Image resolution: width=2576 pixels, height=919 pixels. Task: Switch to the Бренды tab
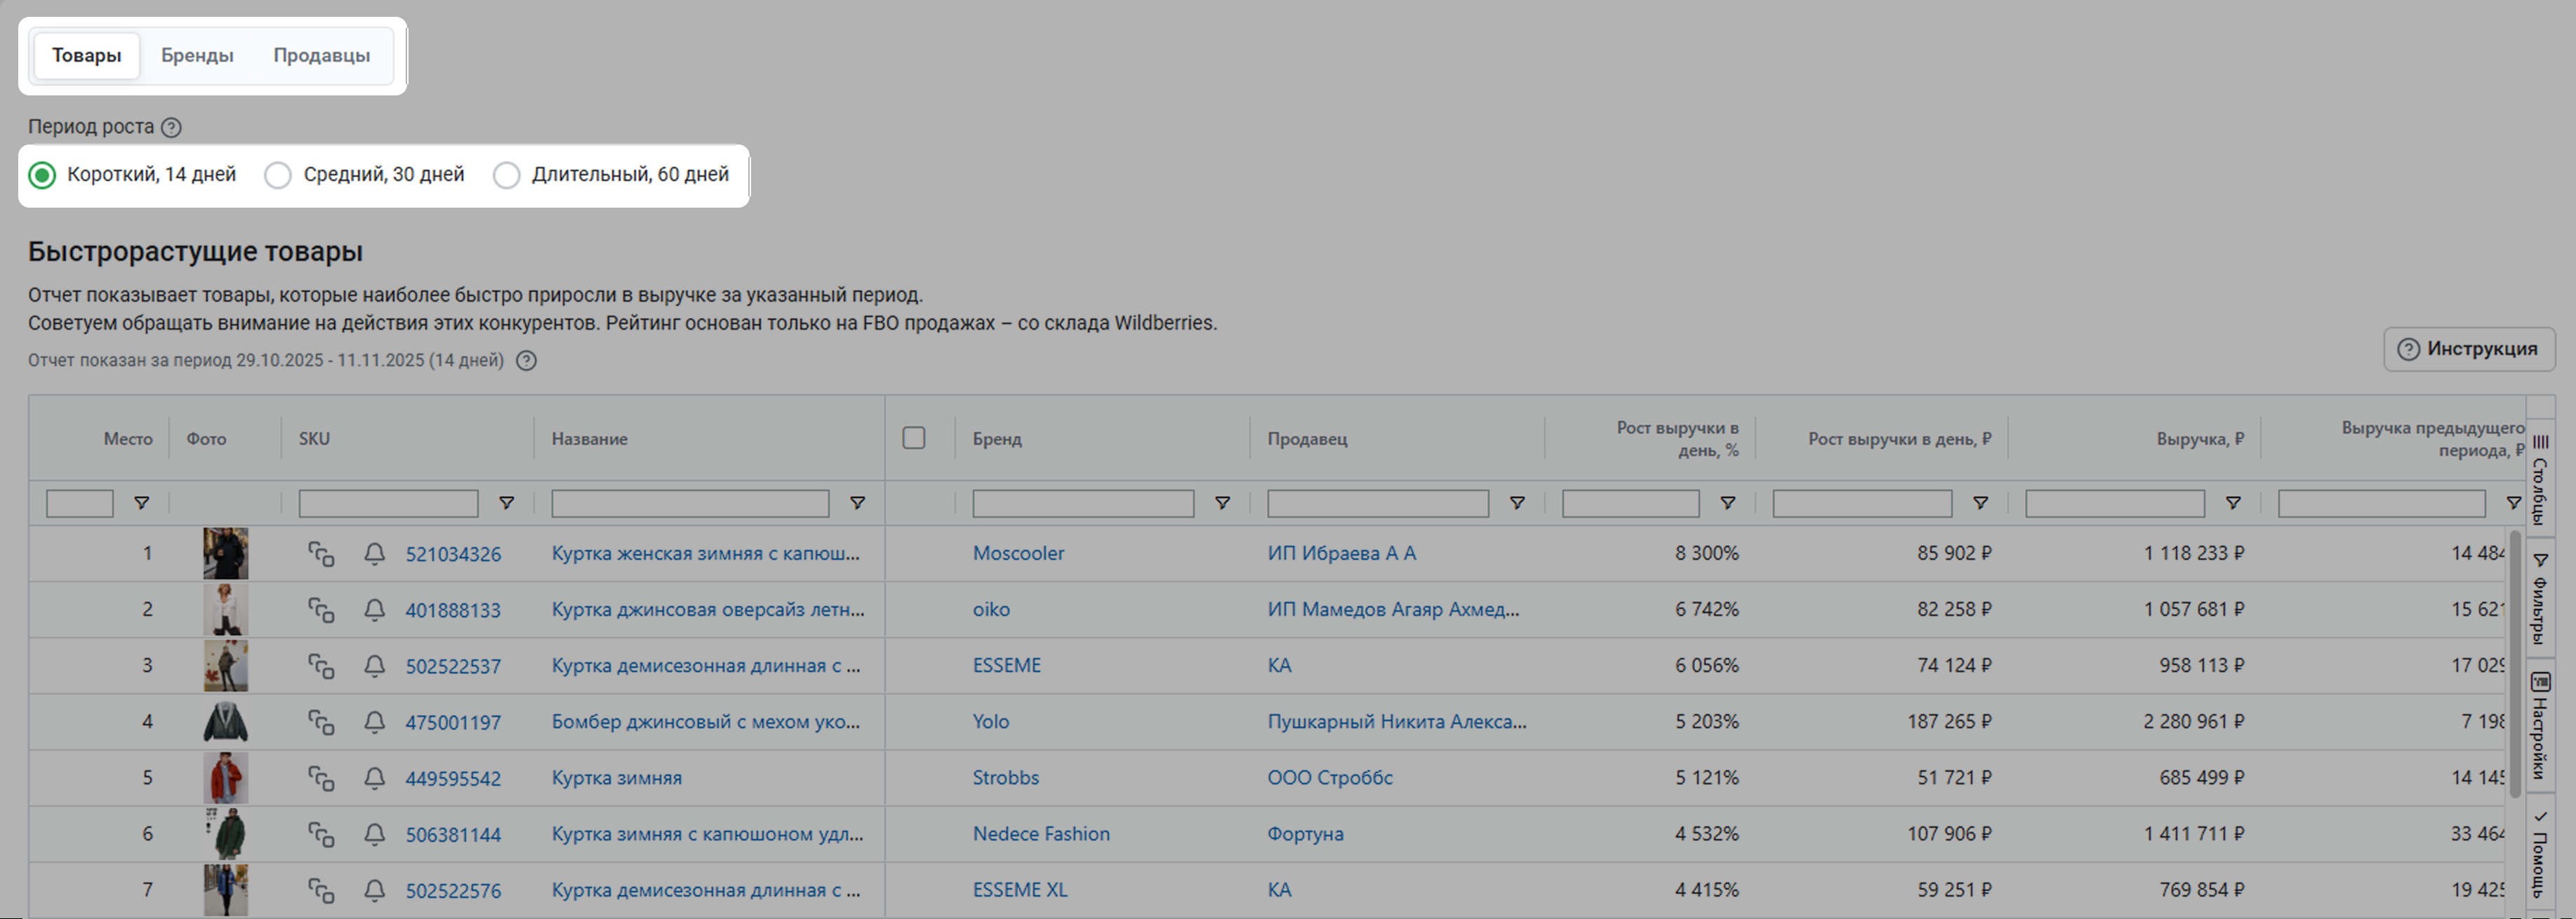pos(197,55)
